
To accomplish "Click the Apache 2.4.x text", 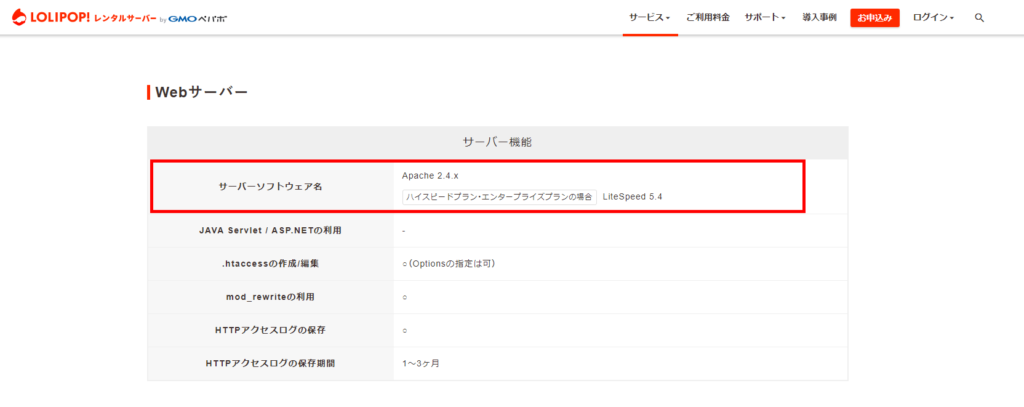I will (430, 176).
